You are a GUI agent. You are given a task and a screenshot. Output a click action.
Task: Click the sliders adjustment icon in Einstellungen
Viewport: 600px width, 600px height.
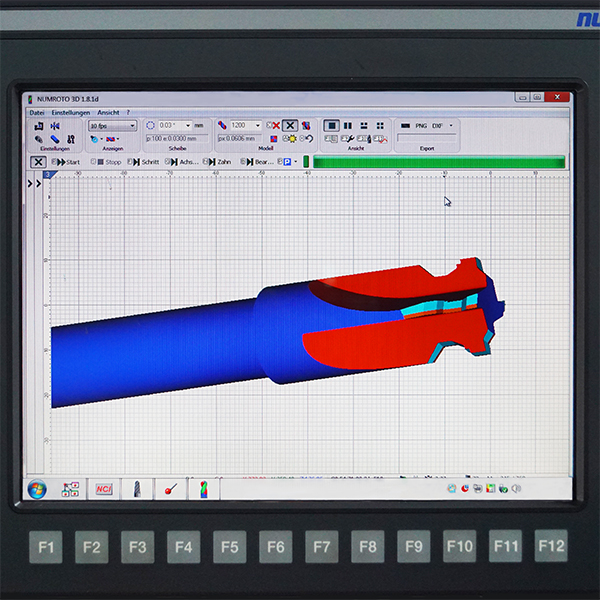[71, 139]
